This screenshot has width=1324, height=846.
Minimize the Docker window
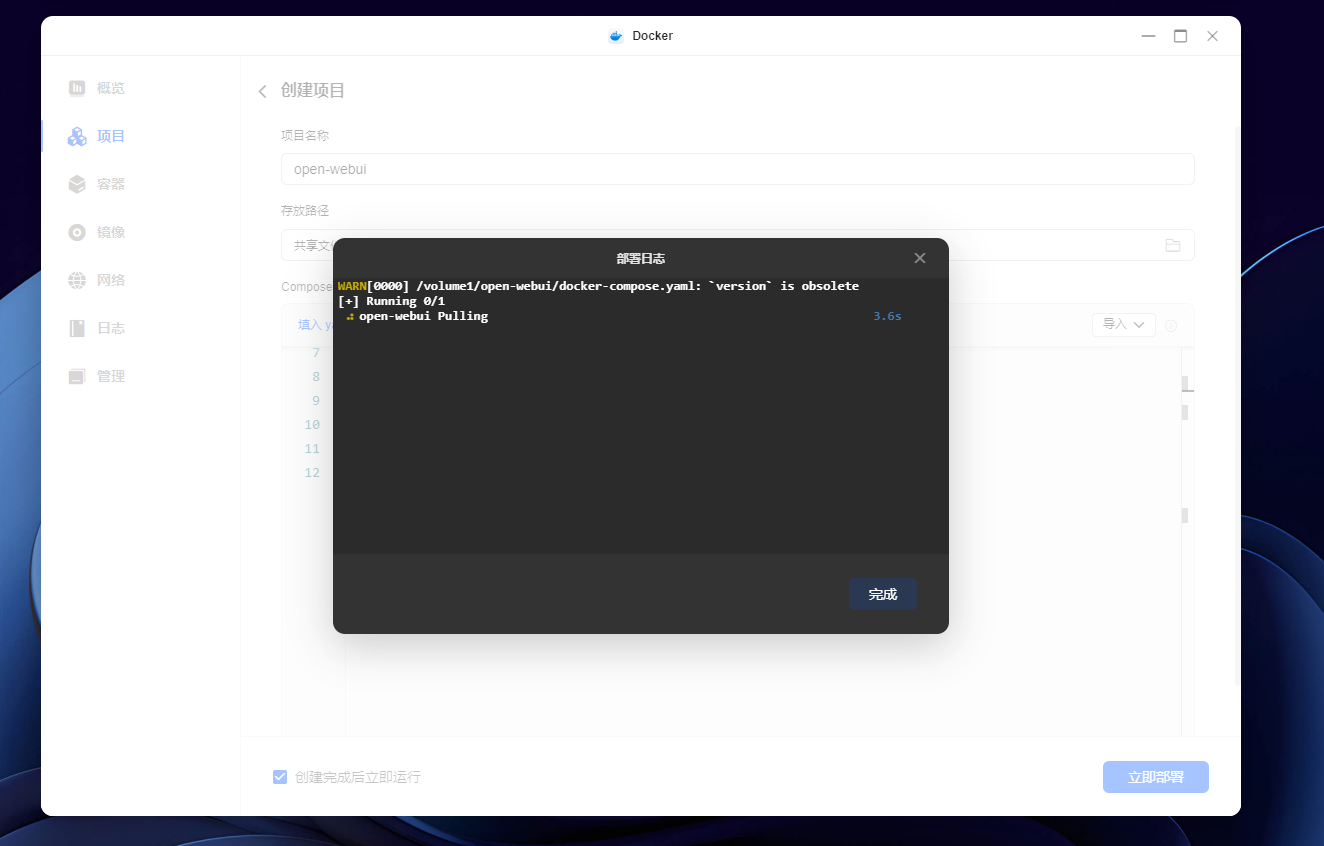(x=1149, y=36)
